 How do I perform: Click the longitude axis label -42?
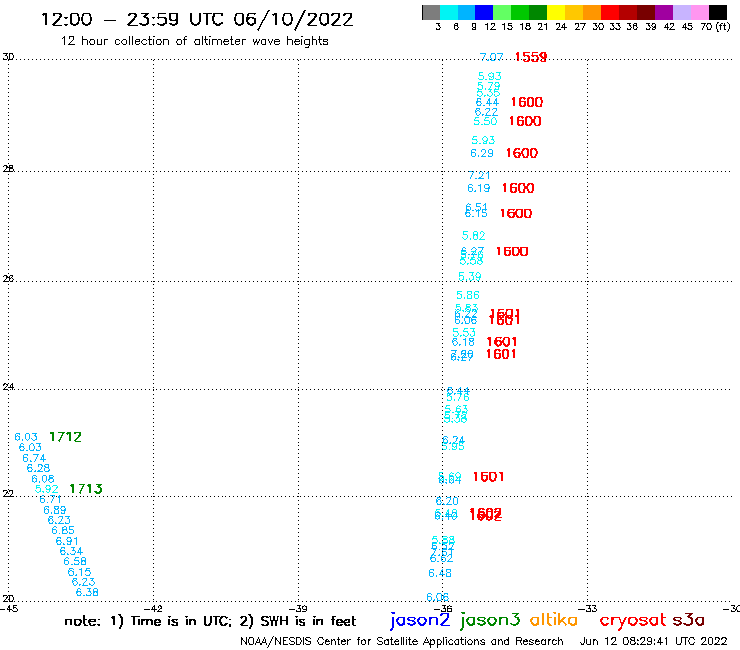[x=153, y=609]
